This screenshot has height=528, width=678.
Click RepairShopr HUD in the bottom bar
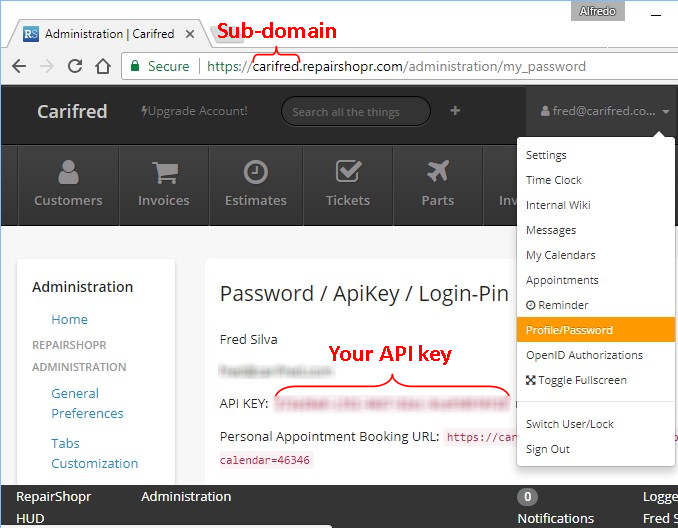tap(53, 507)
